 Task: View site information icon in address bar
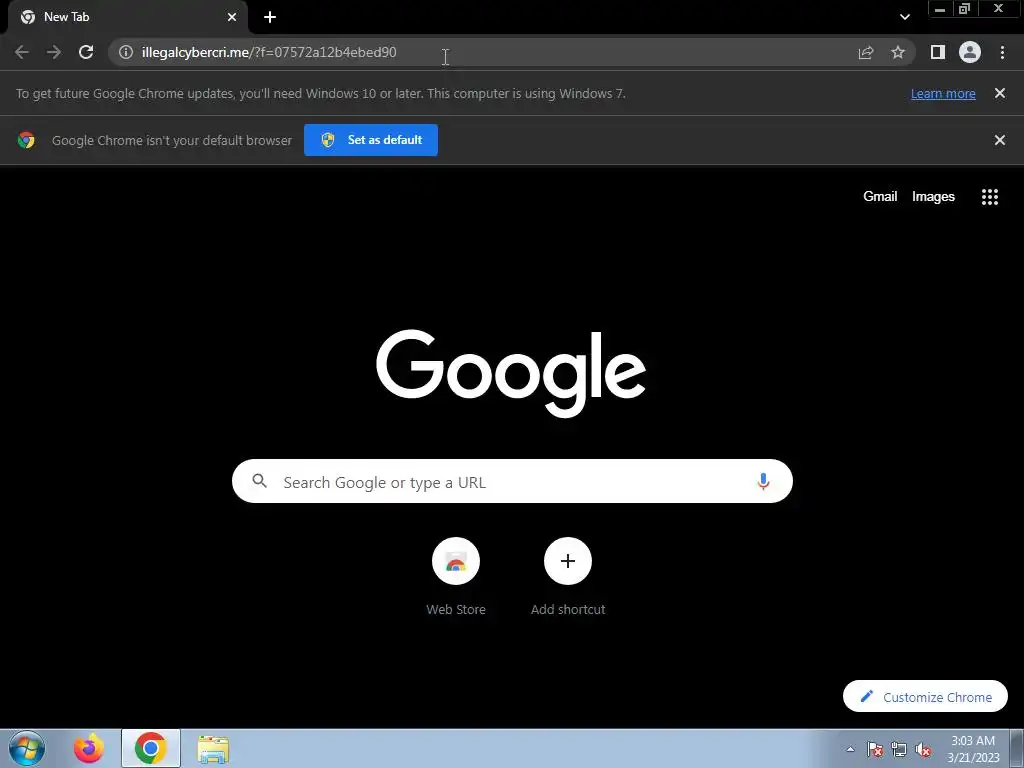tap(126, 52)
